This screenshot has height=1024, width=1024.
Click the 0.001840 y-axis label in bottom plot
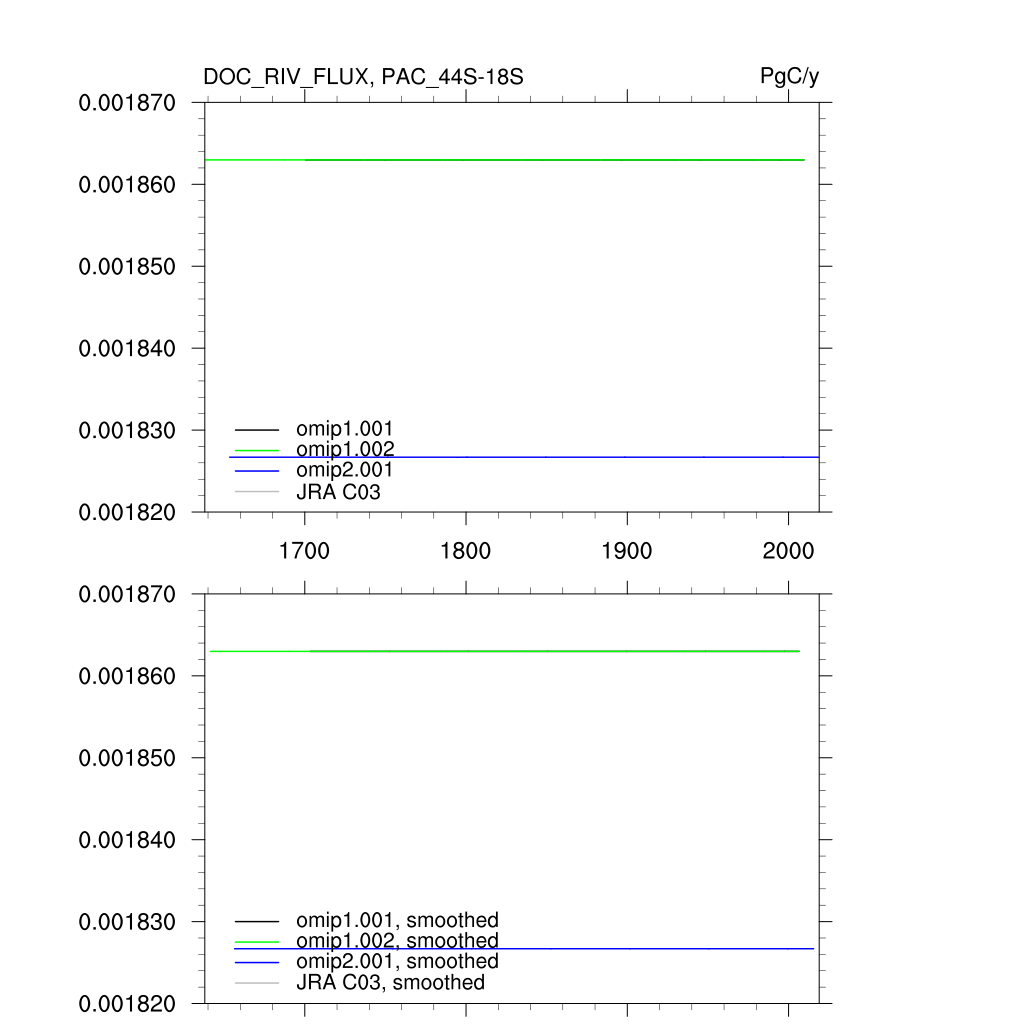click(x=127, y=840)
